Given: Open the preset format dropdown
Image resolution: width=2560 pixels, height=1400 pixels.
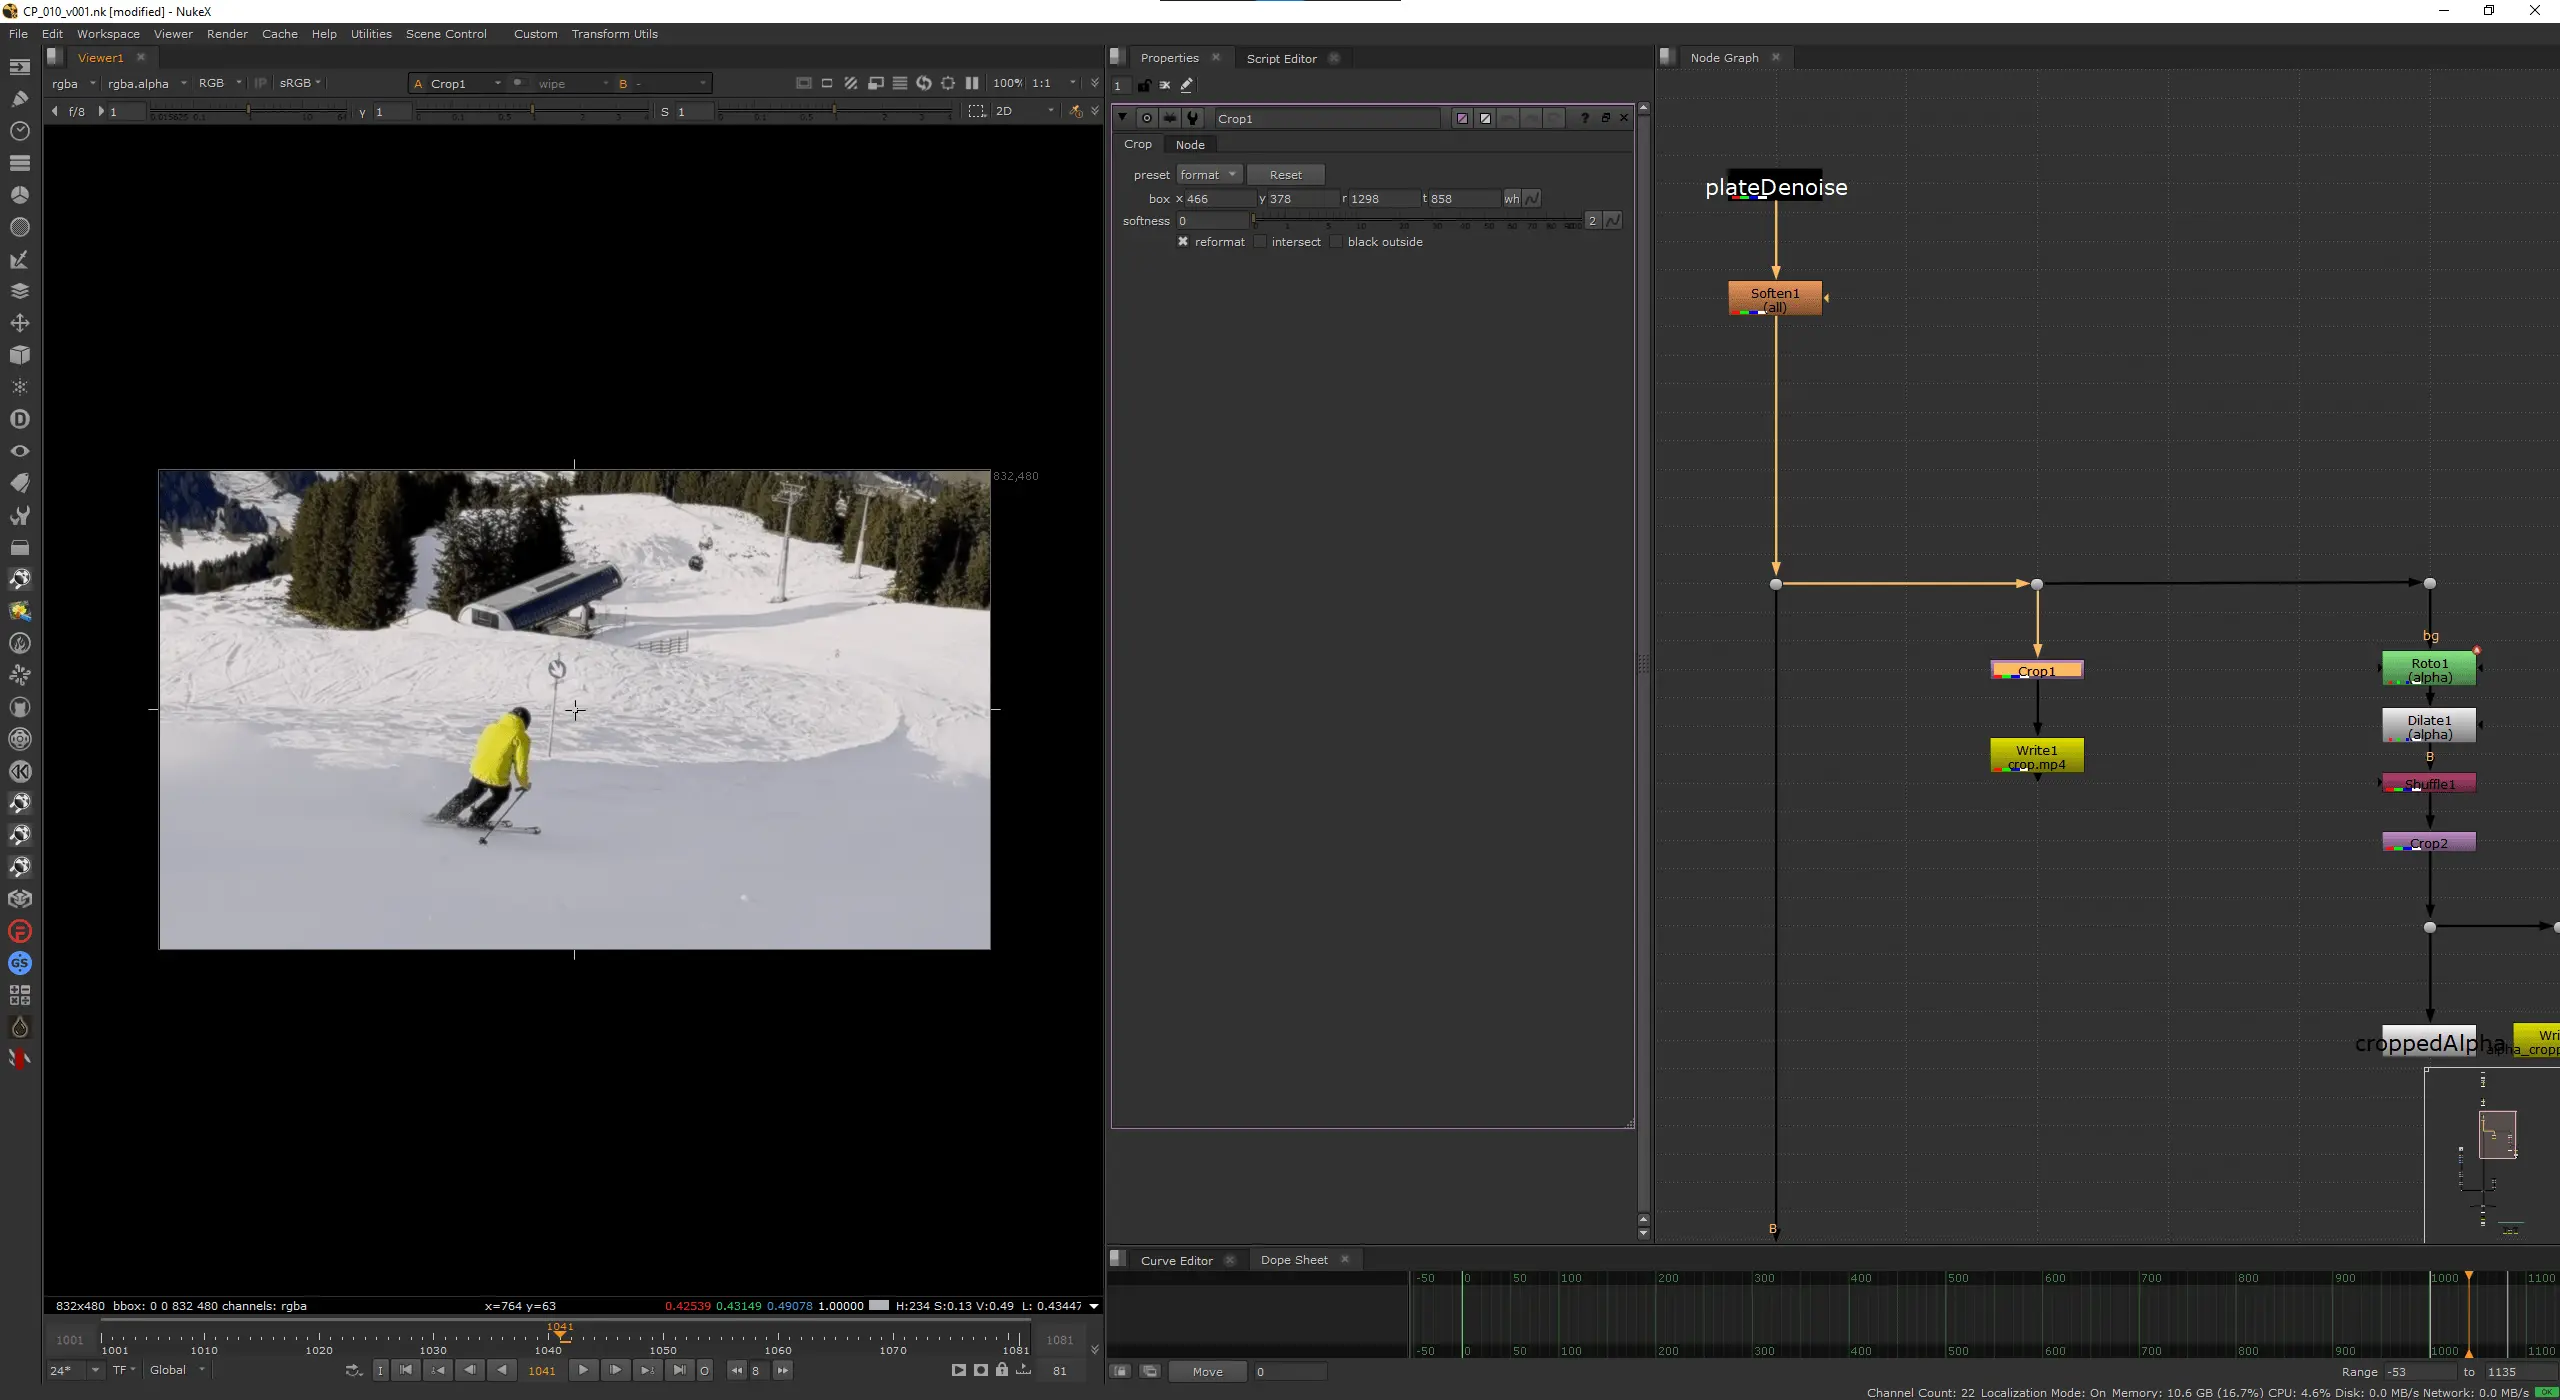Looking at the screenshot, I should click(1208, 175).
